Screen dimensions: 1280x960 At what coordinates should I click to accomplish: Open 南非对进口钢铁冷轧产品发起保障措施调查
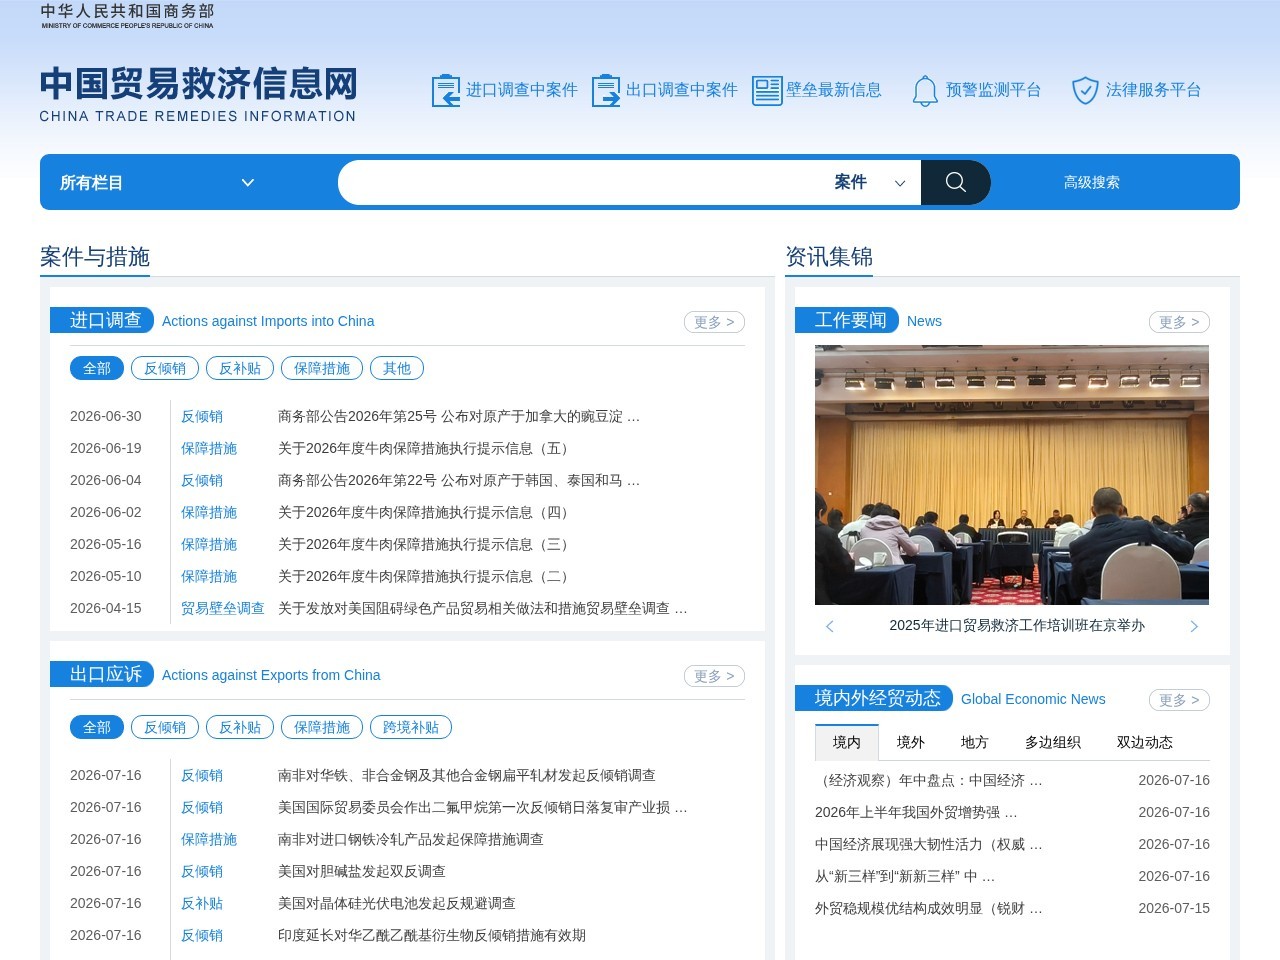[x=411, y=839]
